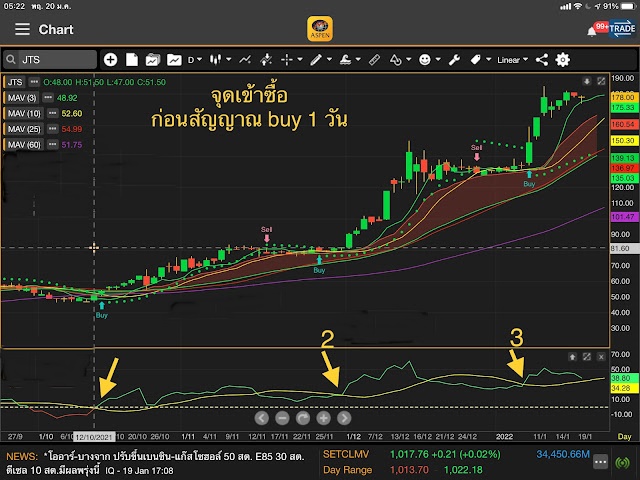Open the TRADE button
Viewport: 640px width, 480px height.
pos(622,29)
